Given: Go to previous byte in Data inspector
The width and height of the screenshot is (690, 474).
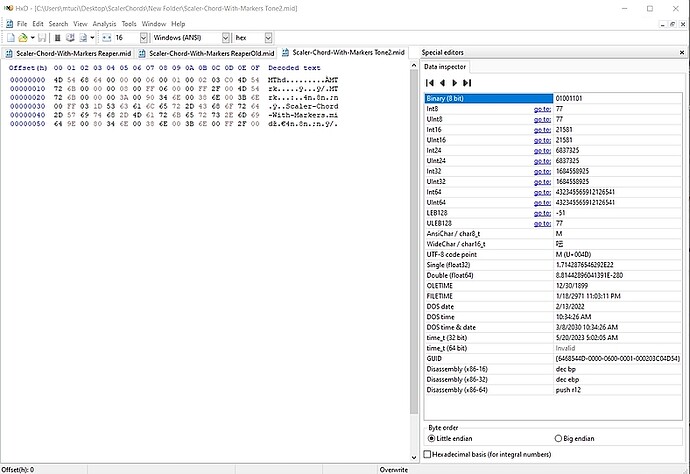Looking at the screenshot, I should pos(442,83).
